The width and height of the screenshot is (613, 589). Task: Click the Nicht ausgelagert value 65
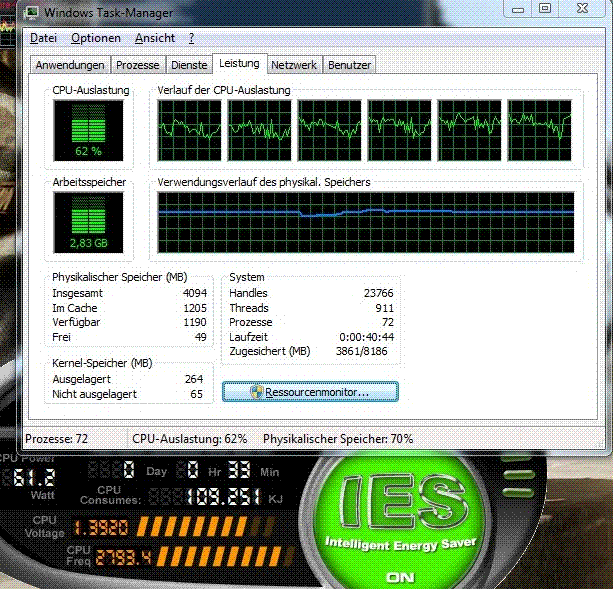click(x=197, y=394)
